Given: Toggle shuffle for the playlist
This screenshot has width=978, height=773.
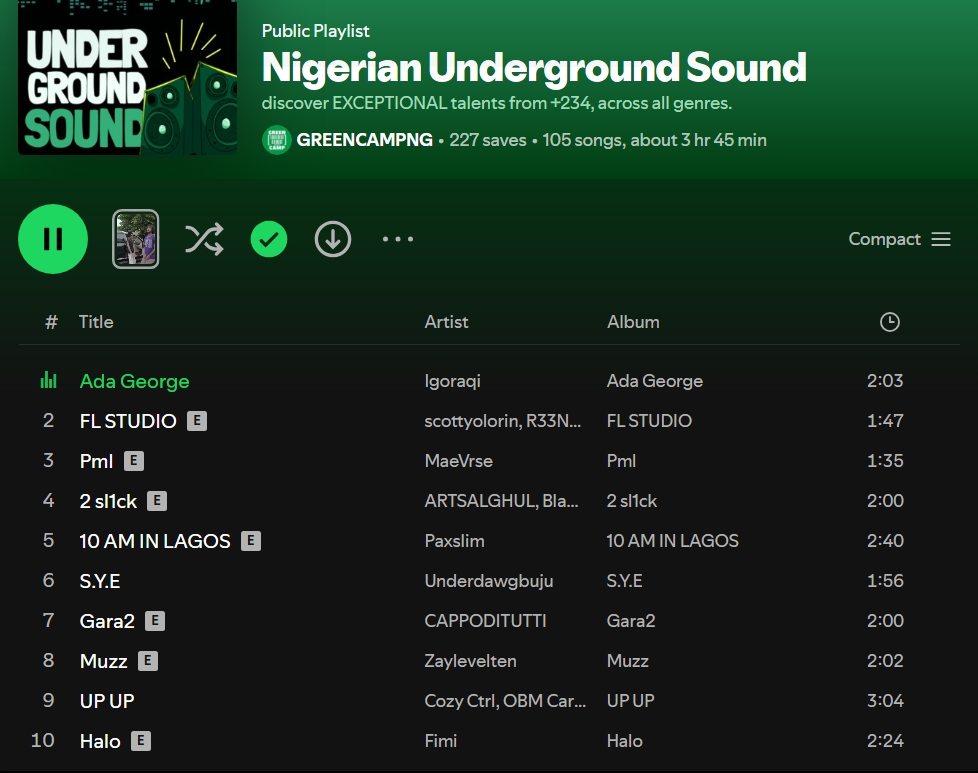Looking at the screenshot, I should 204,239.
